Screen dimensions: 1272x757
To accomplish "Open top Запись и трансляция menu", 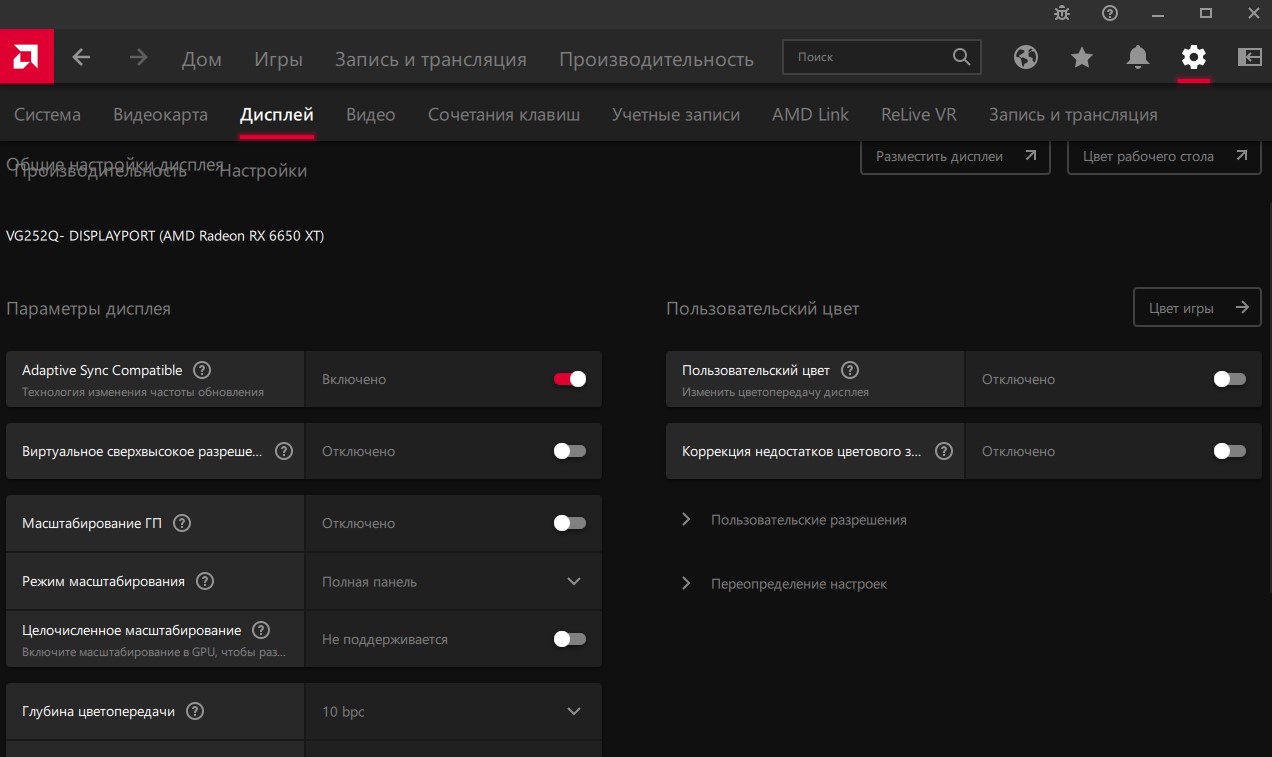I will click(431, 59).
